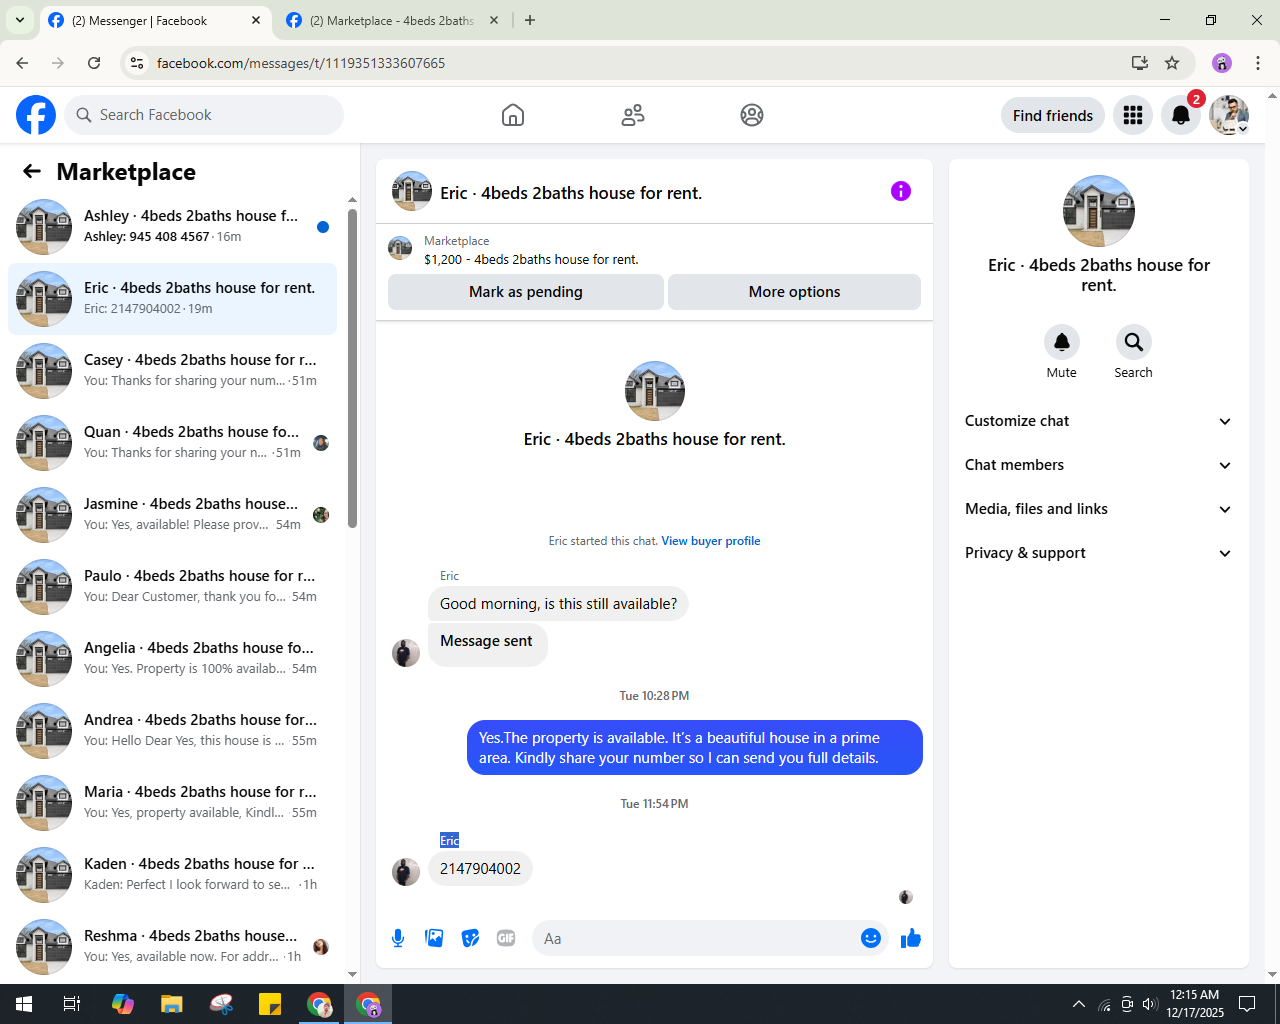Open Windows Start menu
The width and height of the screenshot is (1280, 1024).
[x=24, y=1004]
